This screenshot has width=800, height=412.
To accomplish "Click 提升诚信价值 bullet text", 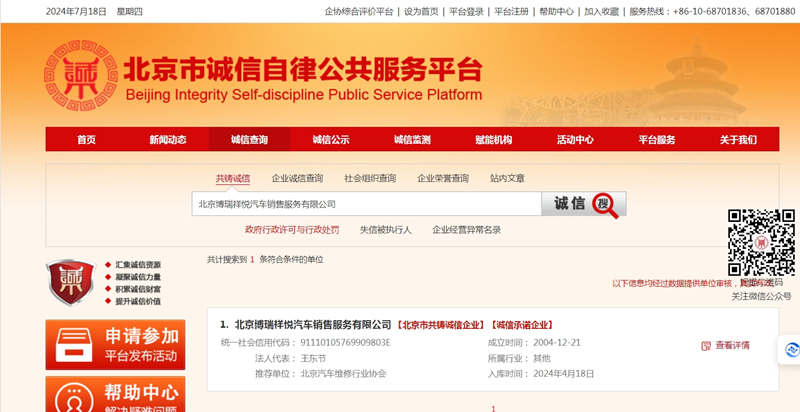I will click(x=138, y=301).
